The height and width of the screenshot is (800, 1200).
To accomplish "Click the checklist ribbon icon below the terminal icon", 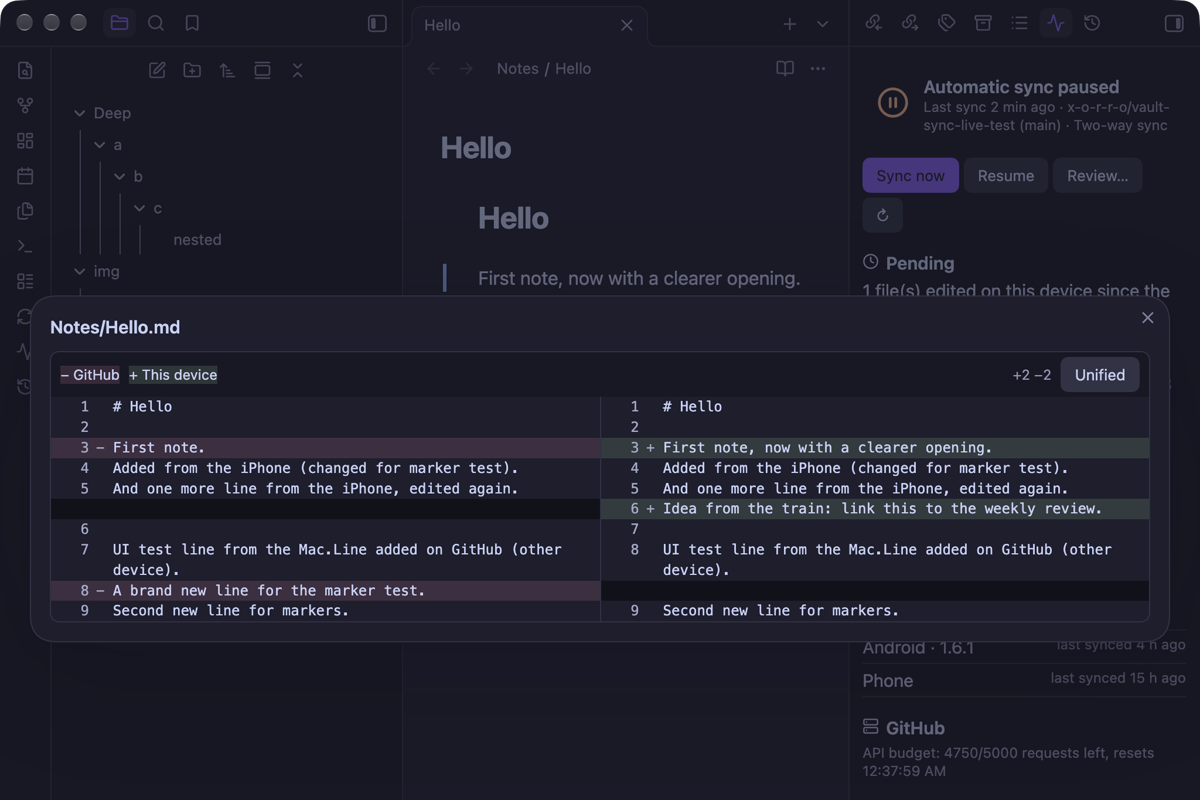I will tap(25, 281).
